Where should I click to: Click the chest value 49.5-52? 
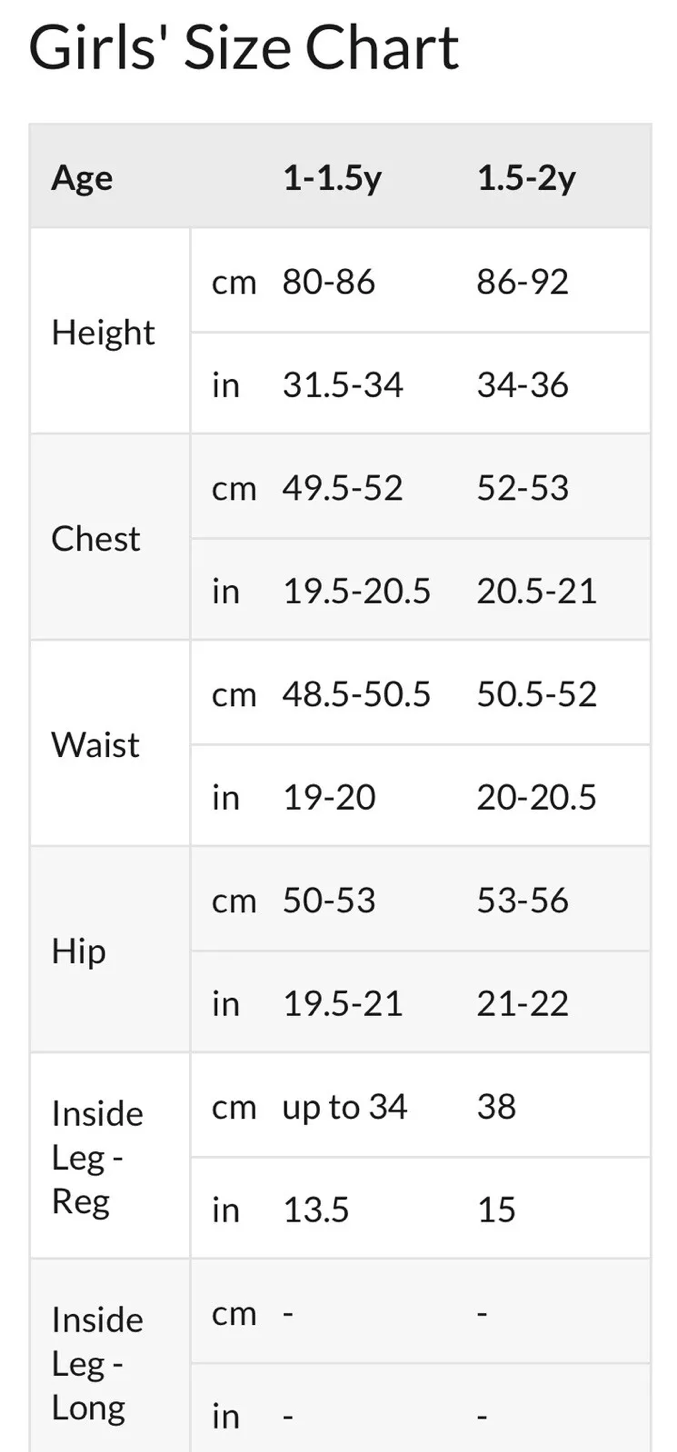pyautogui.click(x=343, y=487)
